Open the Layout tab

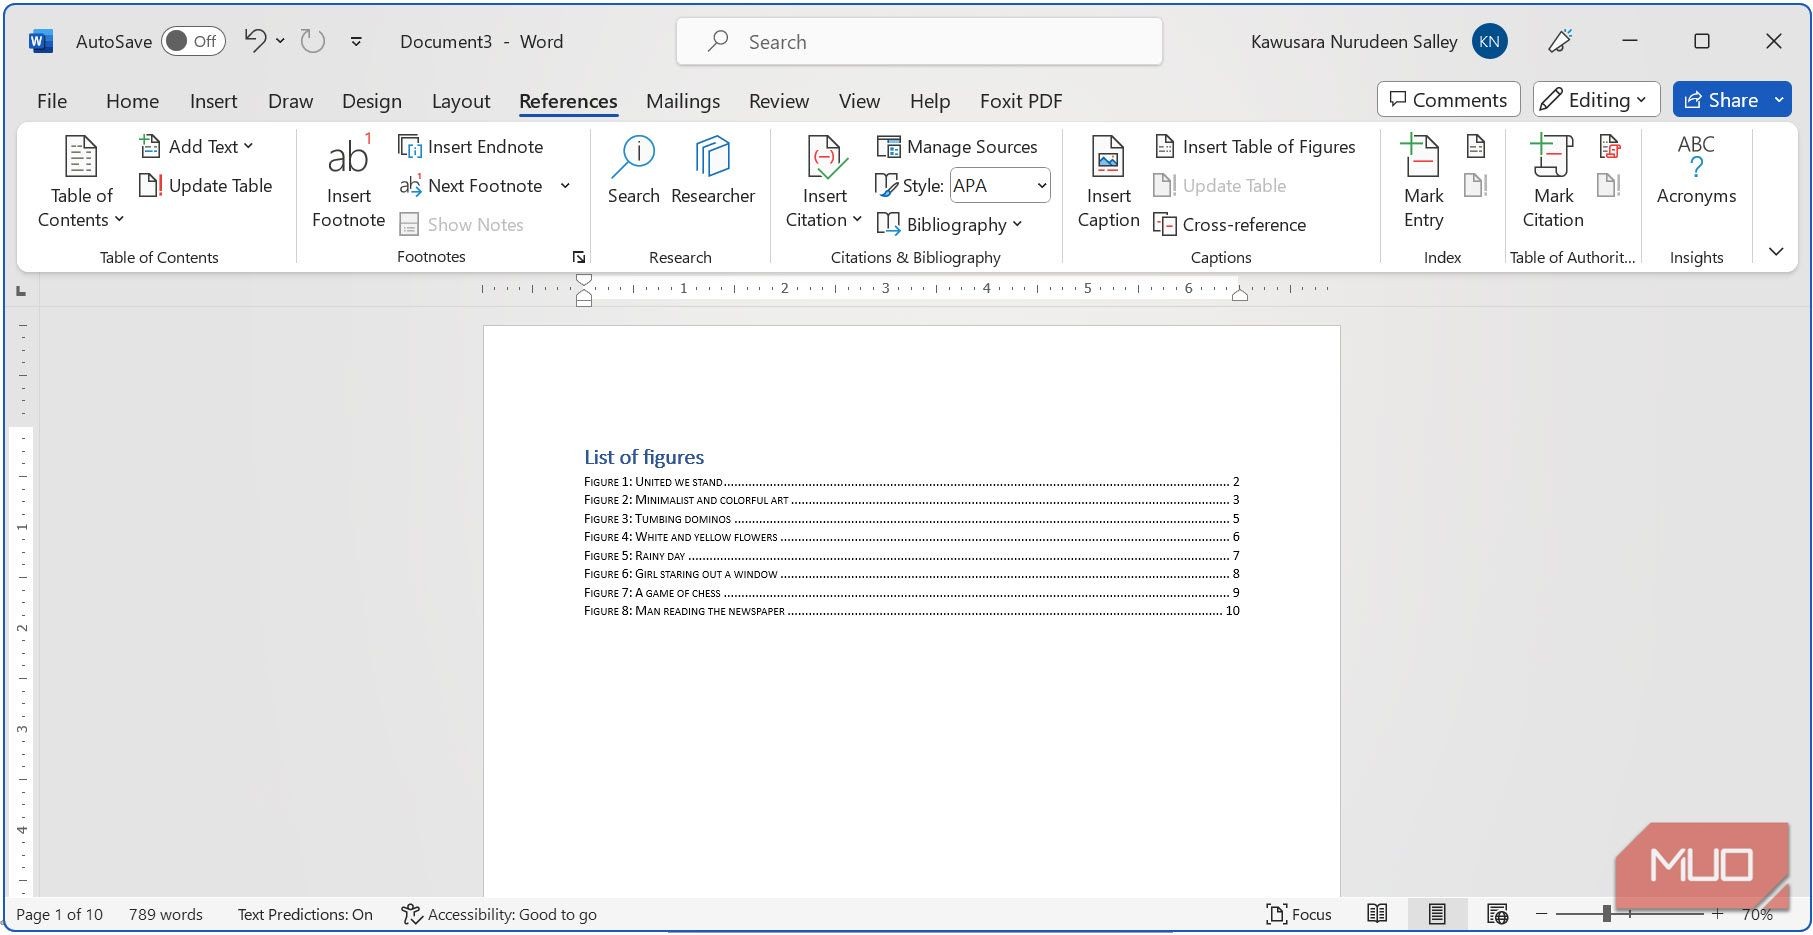460,101
